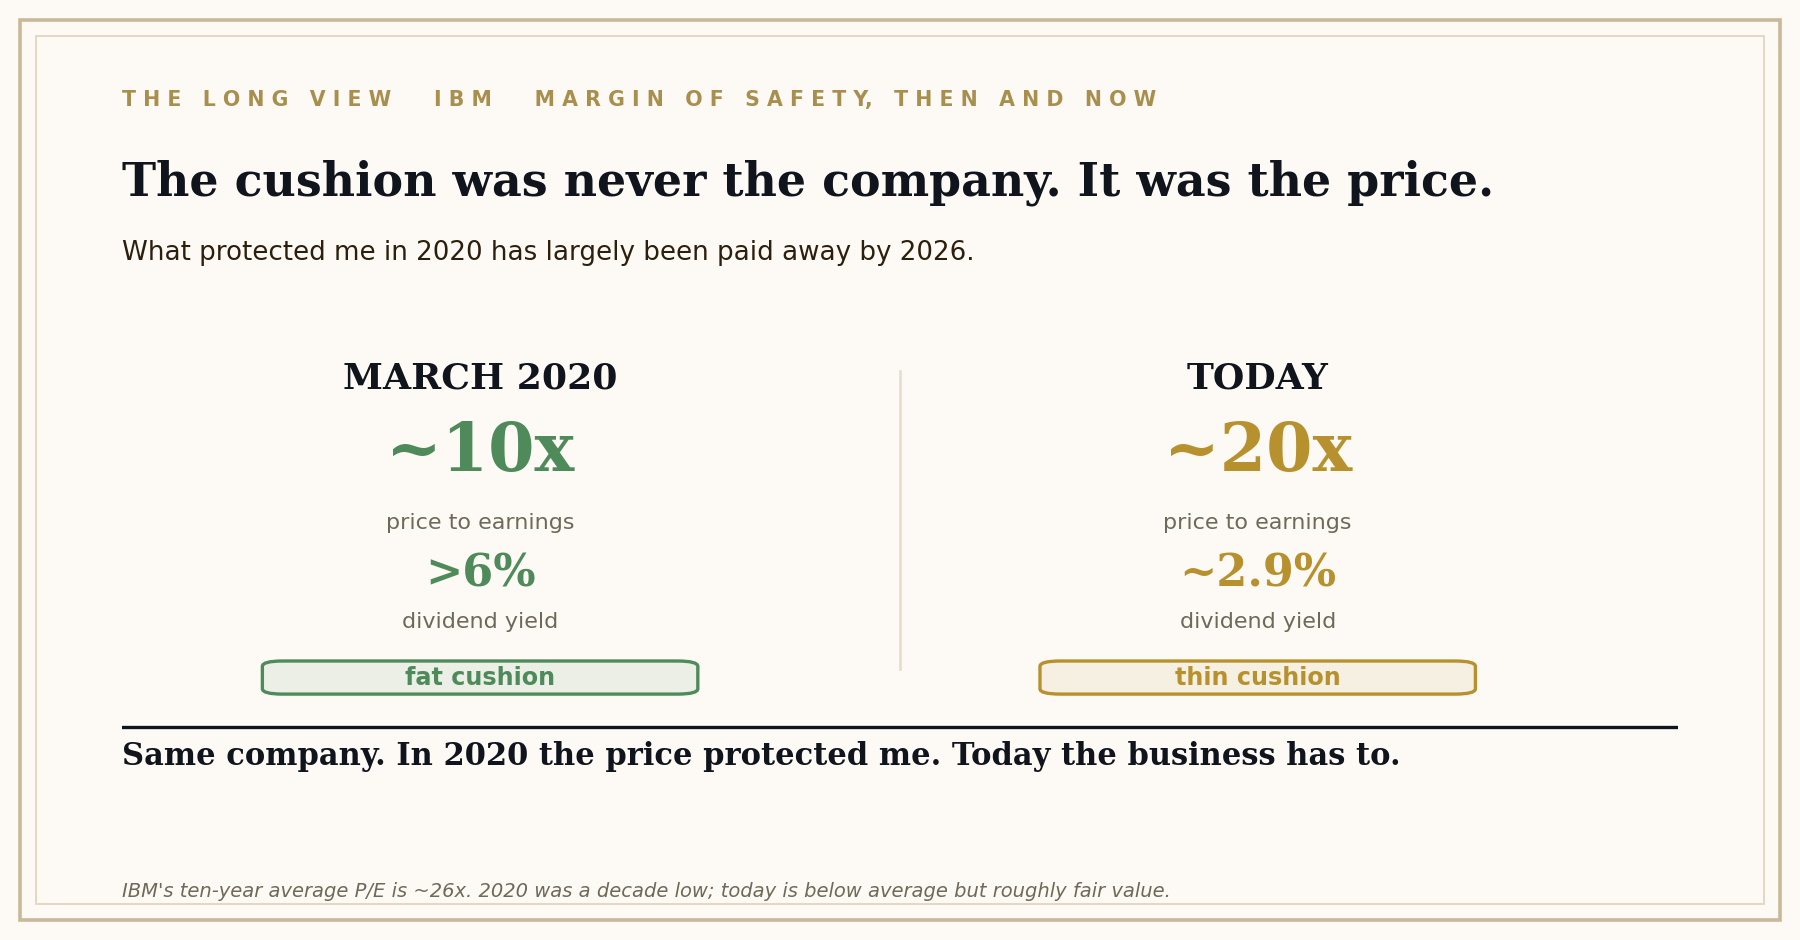
Task: Click the TODAY column heading
Action: coord(1257,378)
